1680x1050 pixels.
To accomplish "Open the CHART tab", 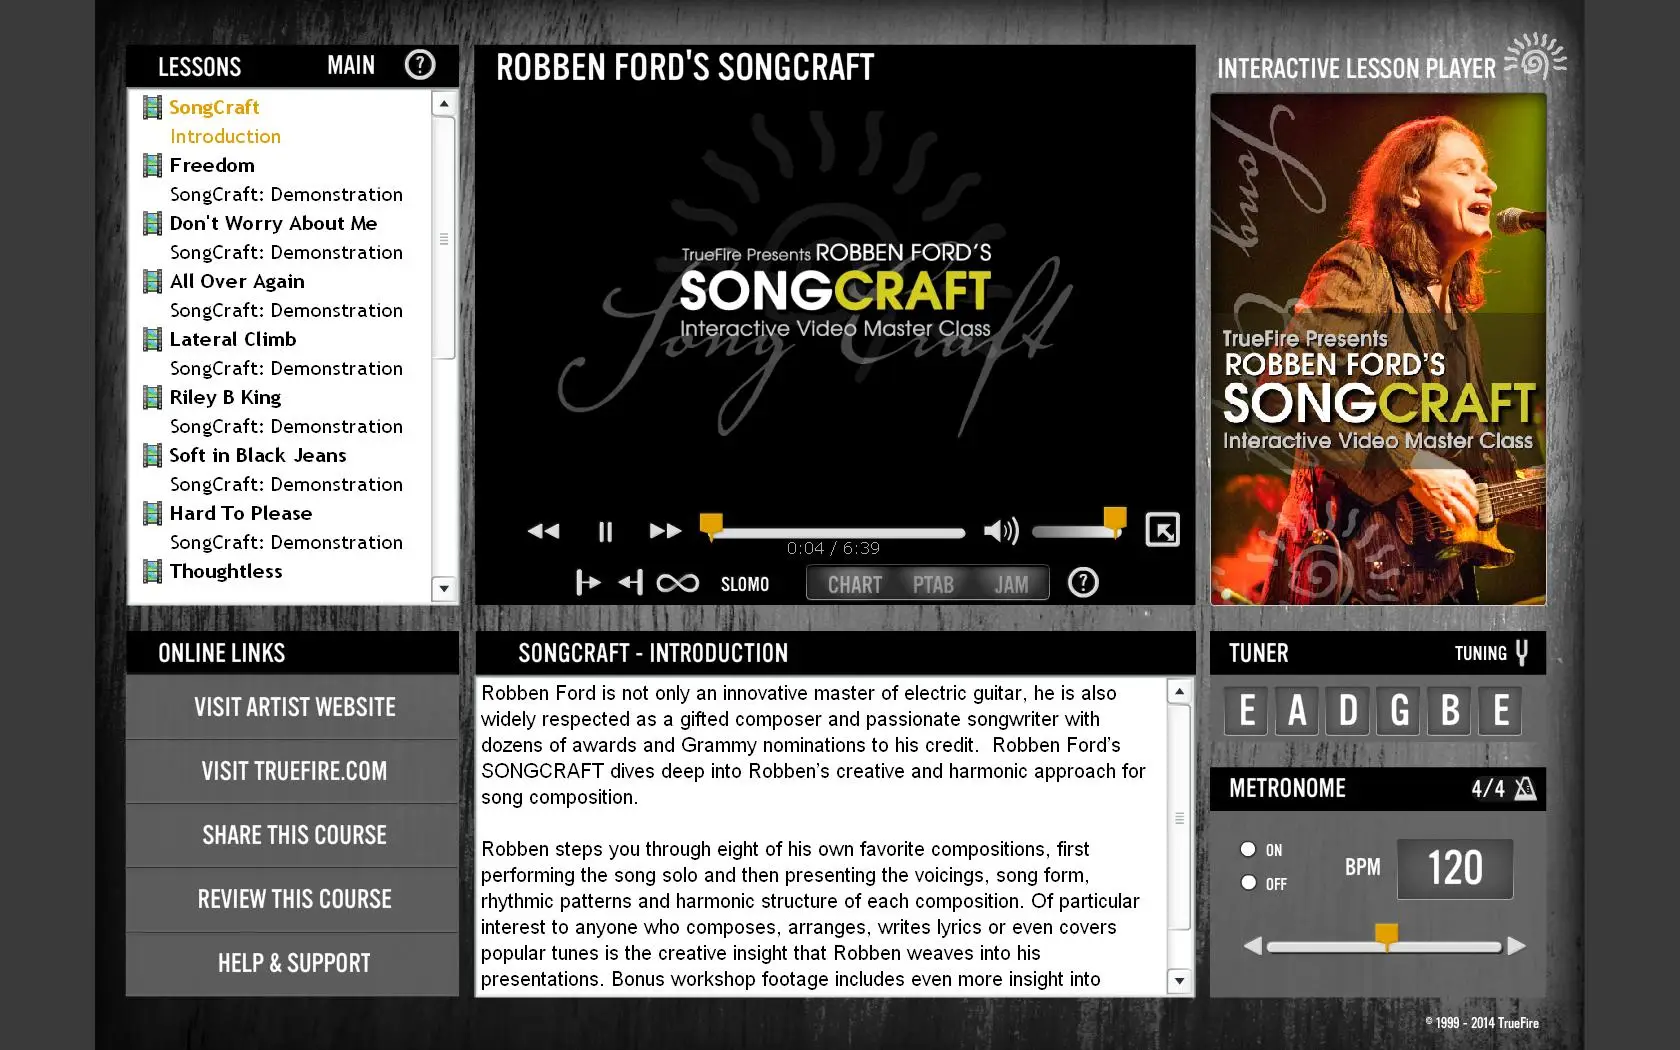I will click(x=855, y=584).
